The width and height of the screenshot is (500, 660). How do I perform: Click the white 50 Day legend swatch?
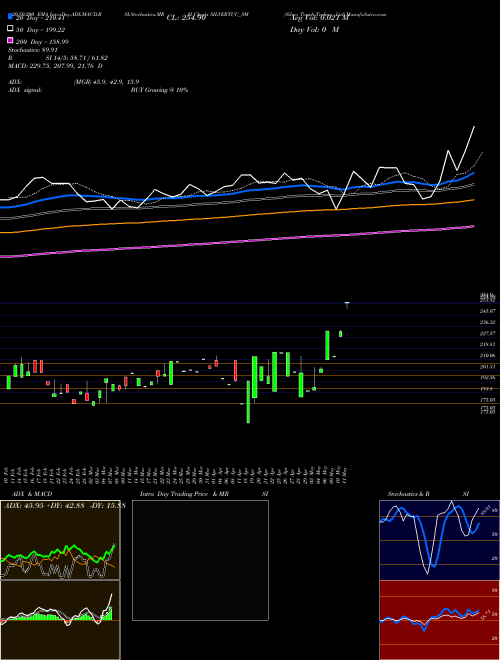[10, 29]
